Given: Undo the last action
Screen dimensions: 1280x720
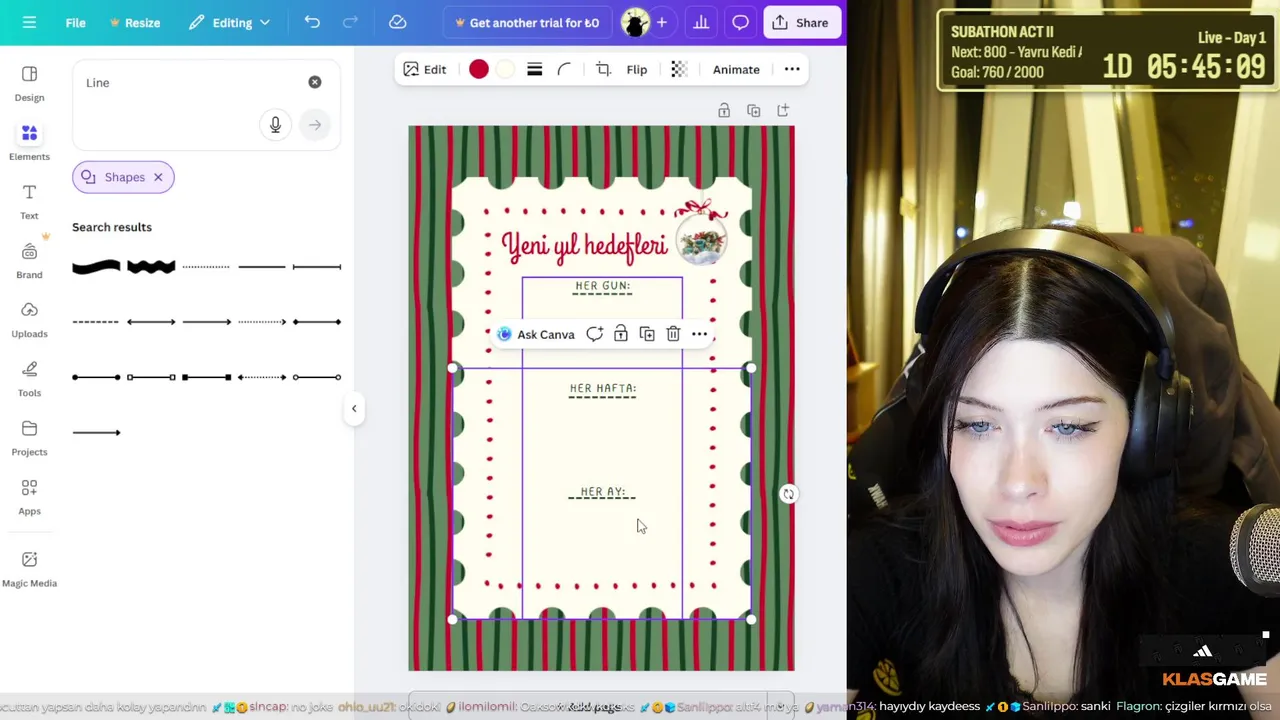Looking at the screenshot, I should coord(312,22).
